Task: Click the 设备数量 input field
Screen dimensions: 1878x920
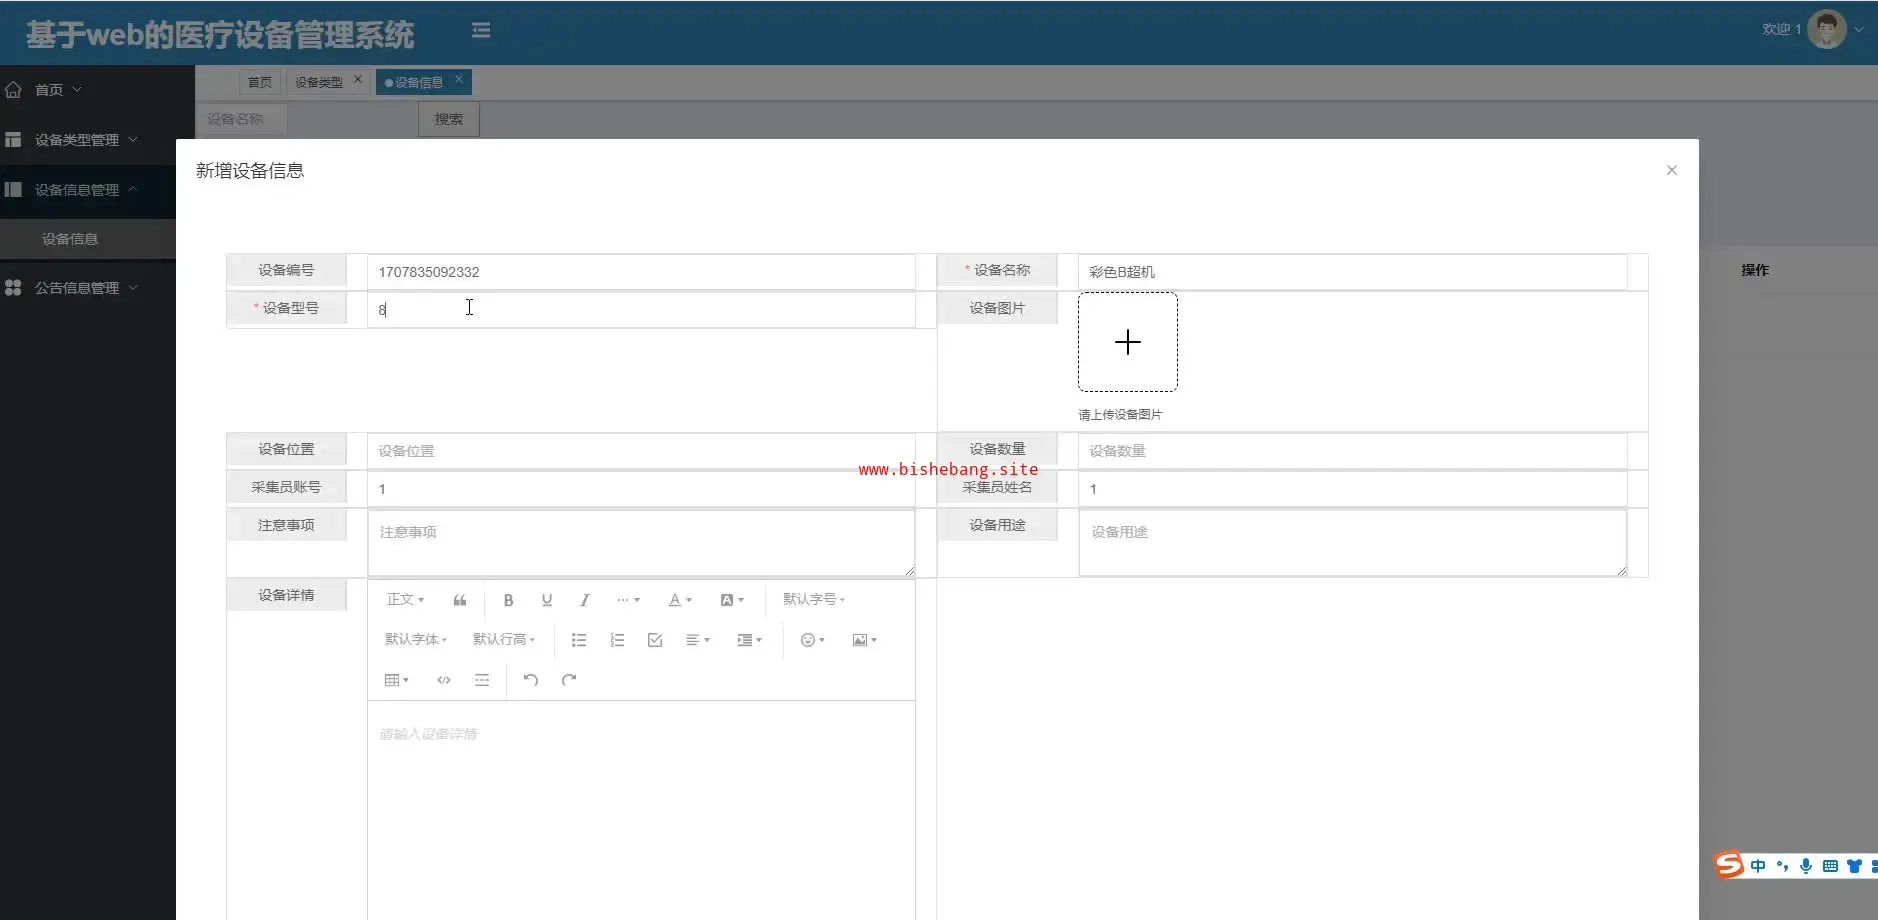Action: tap(1352, 451)
